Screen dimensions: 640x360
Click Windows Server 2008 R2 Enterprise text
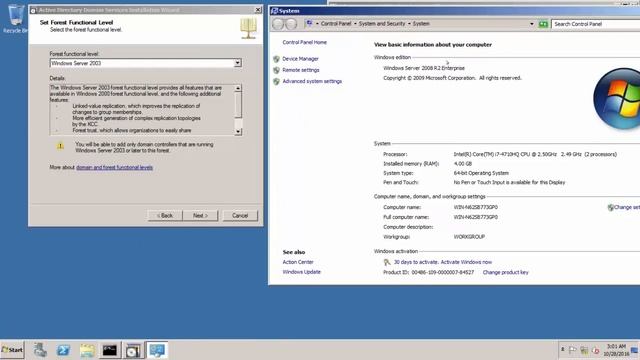pos(424,68)
